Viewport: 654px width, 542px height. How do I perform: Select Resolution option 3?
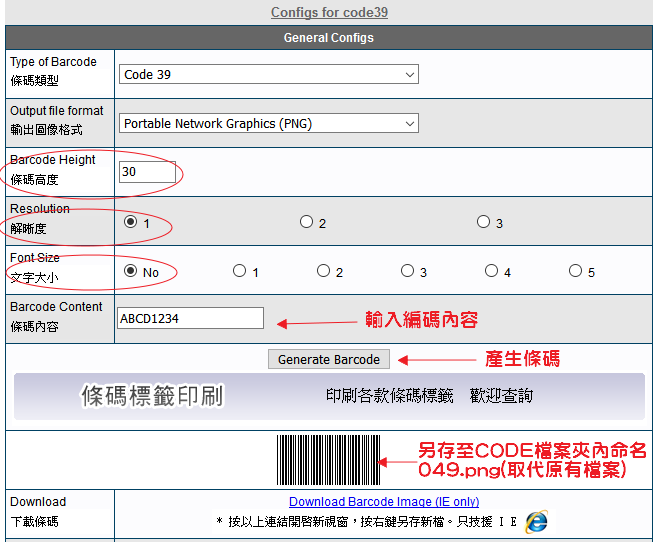[483, 222]
